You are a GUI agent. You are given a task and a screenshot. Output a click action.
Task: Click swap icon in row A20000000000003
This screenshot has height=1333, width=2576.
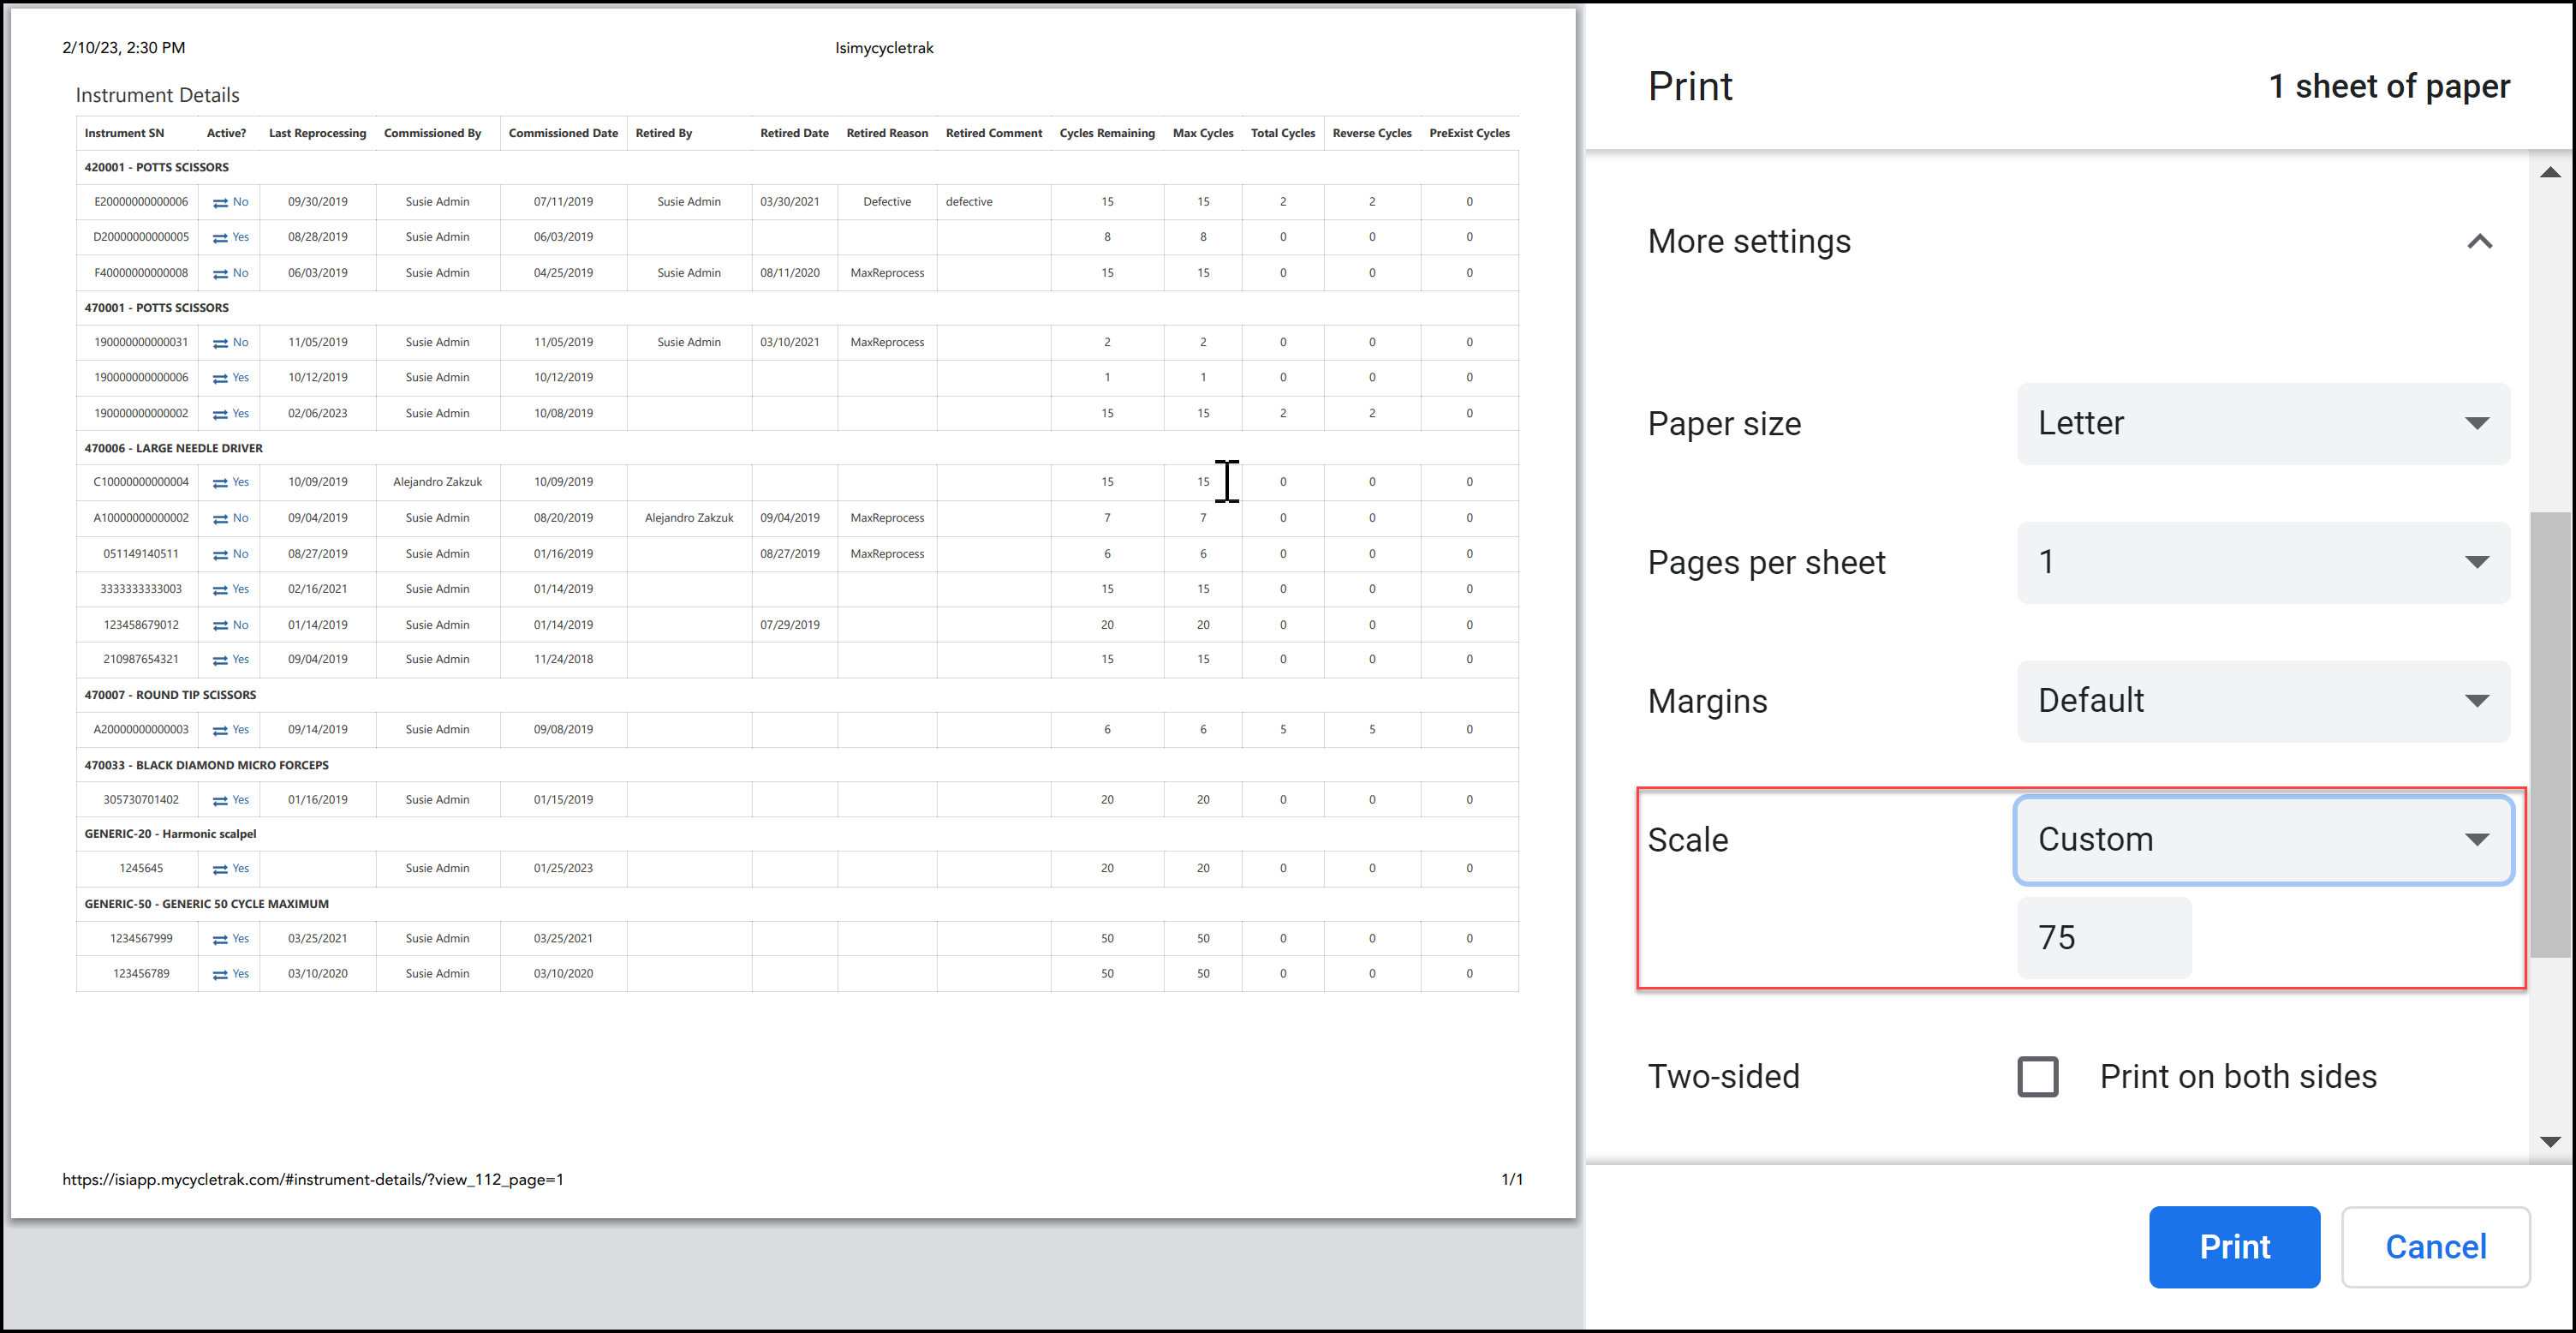pos(220,731)
